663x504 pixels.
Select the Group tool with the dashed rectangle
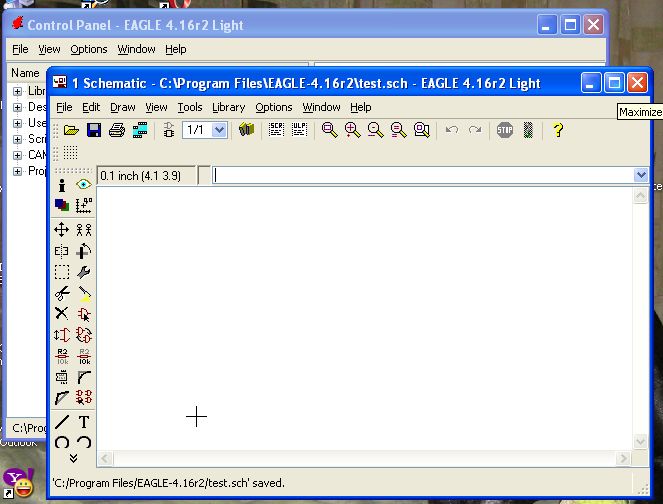pyautogui.click(x=62, y=272)
